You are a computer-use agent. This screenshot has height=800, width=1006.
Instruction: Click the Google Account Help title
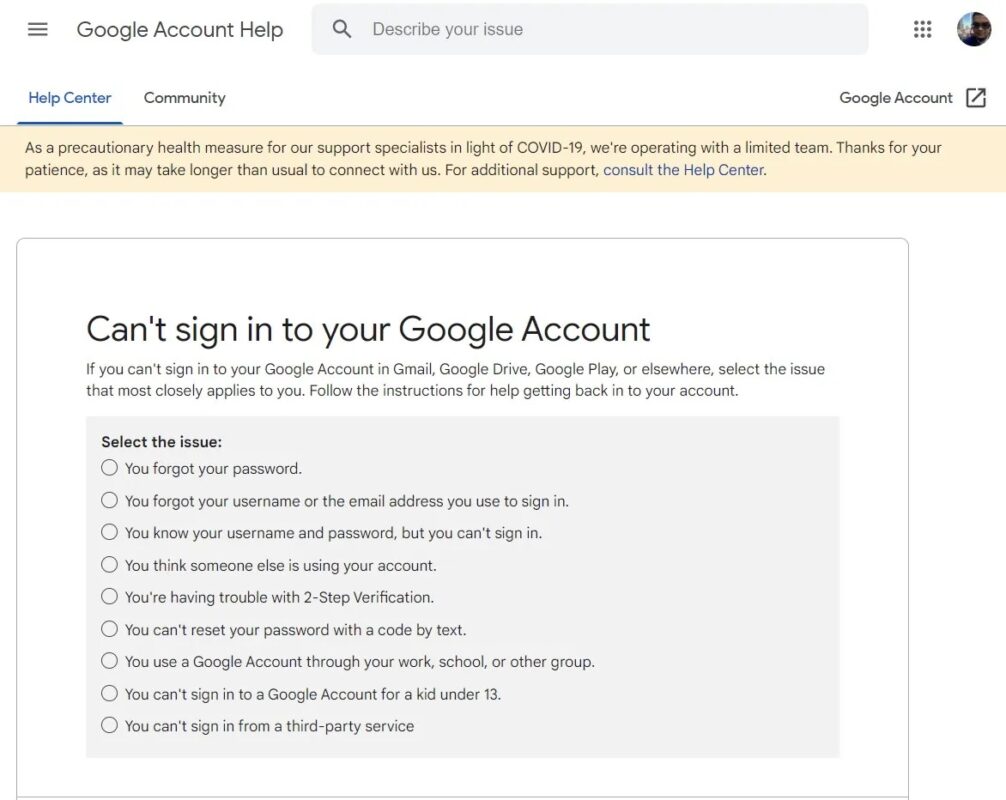pos(180,29)
